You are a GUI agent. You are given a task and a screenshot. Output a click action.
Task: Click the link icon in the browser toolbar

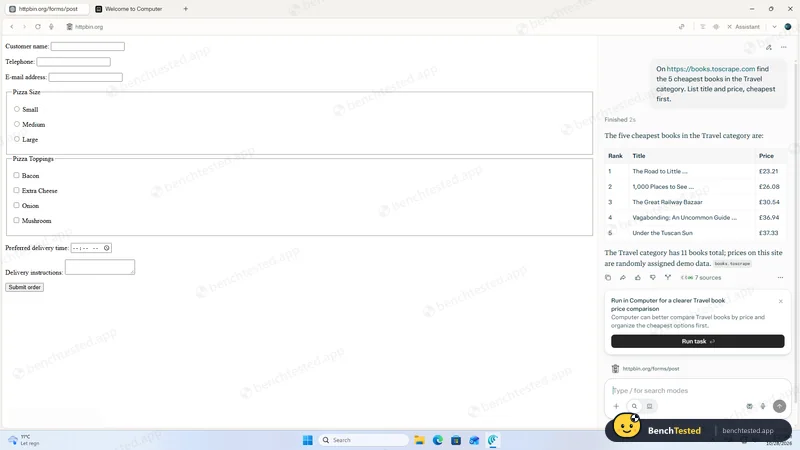[x=682, y=27]
